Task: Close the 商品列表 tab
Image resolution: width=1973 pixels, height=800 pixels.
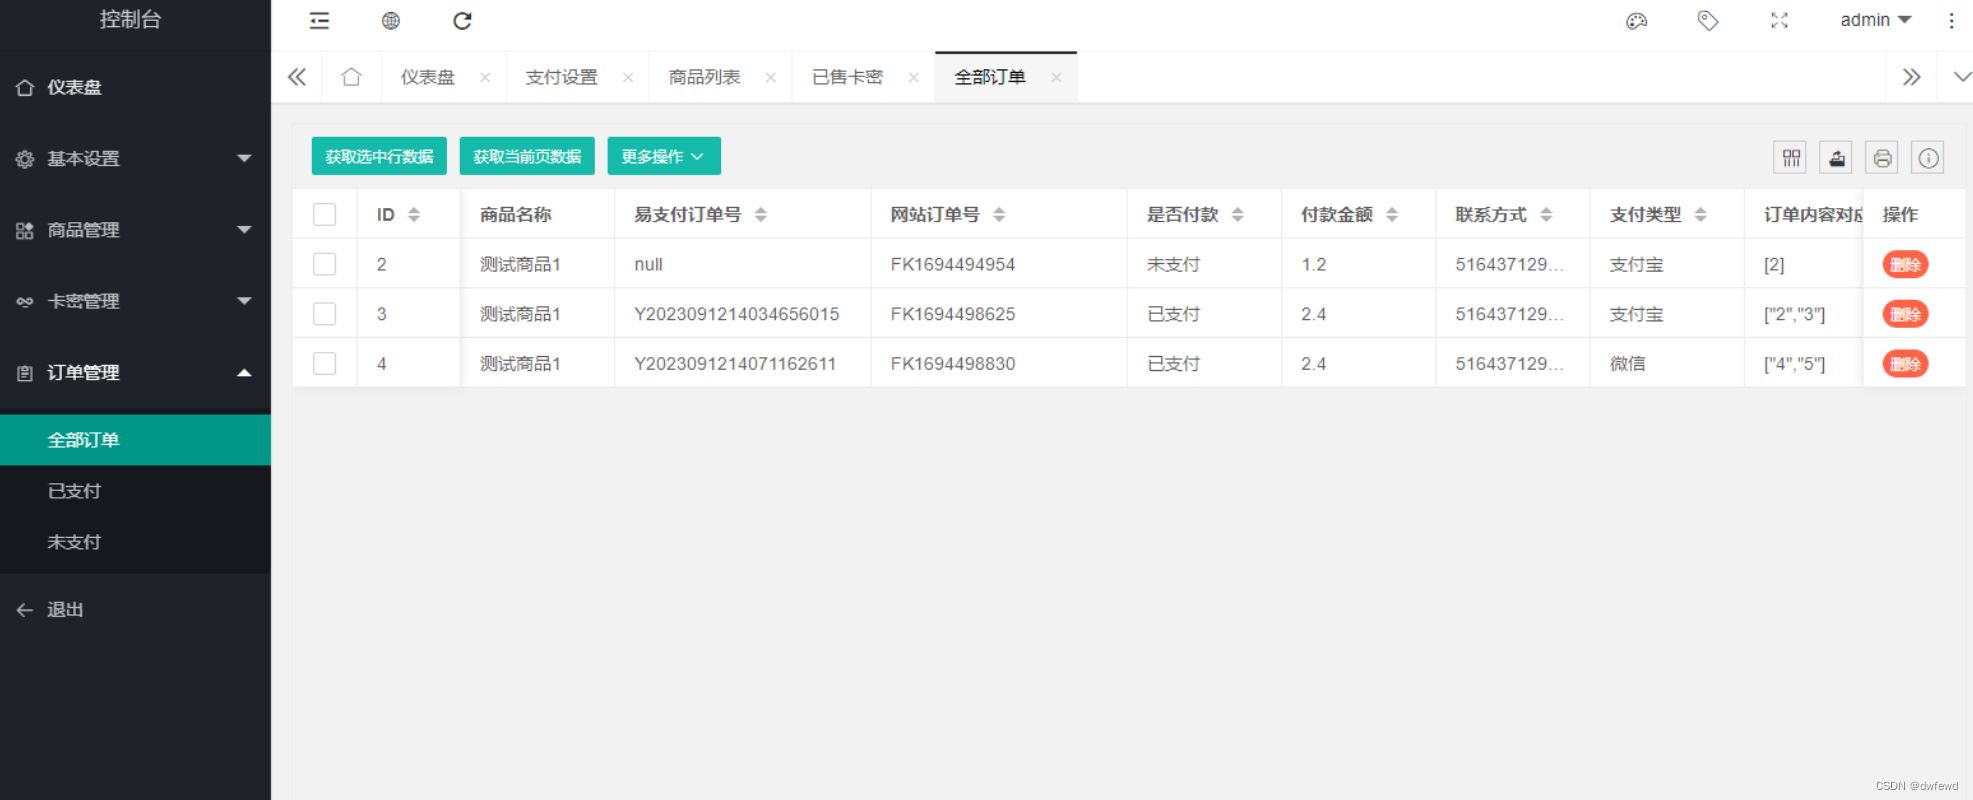Action: point(771,78)
